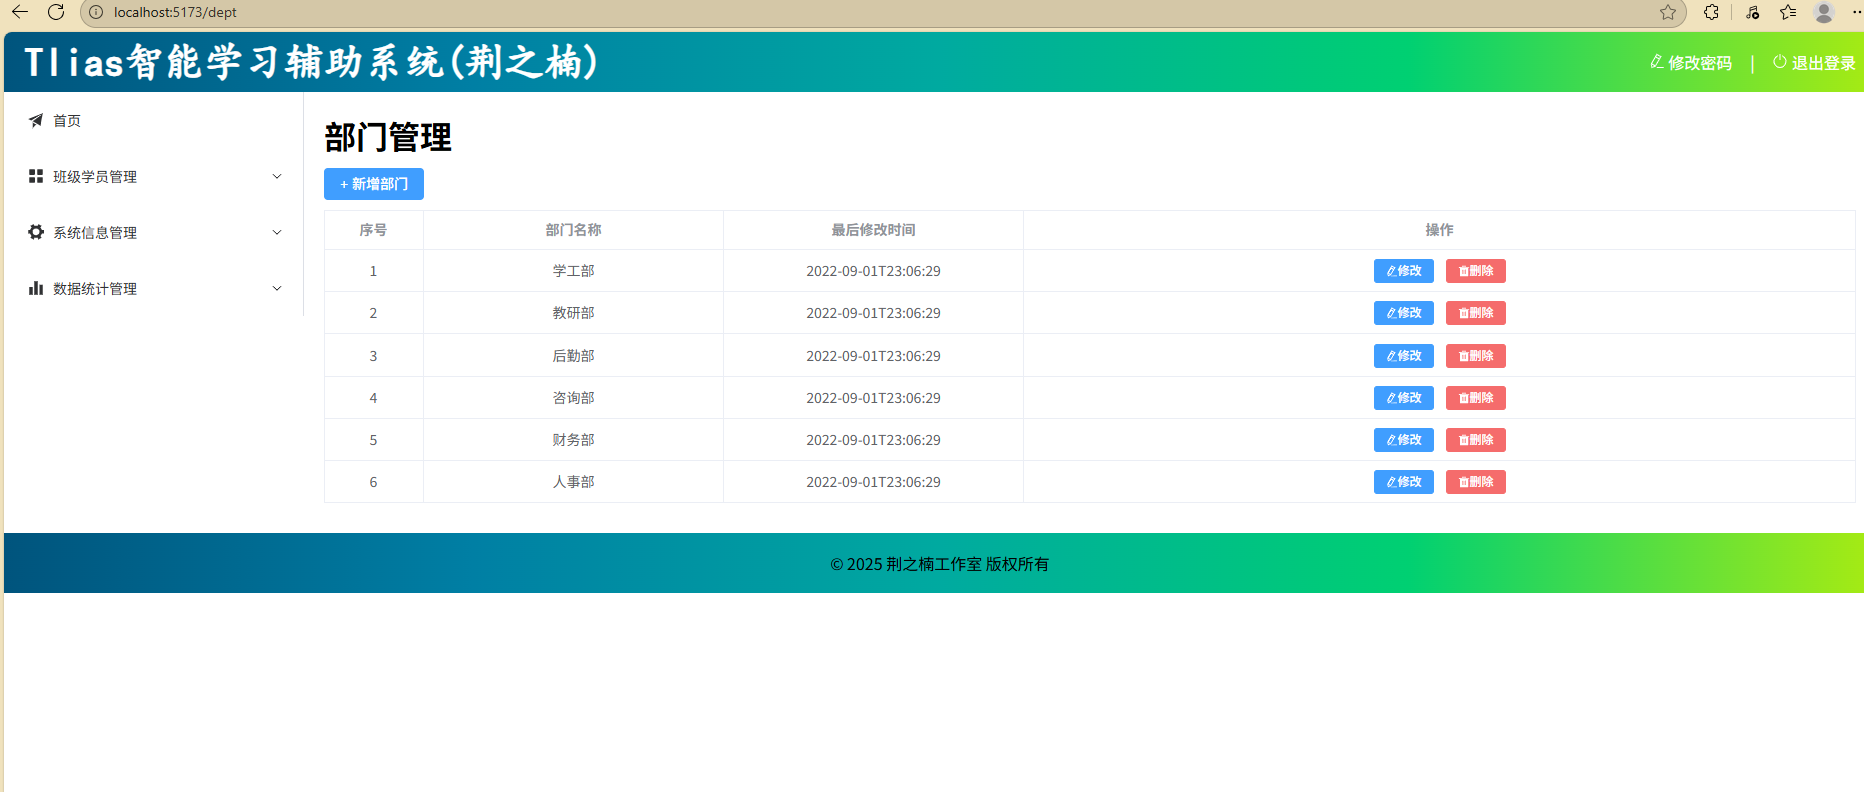Delete the 人事部 department row
The image size is (1864, 792).
(1475, 482)
